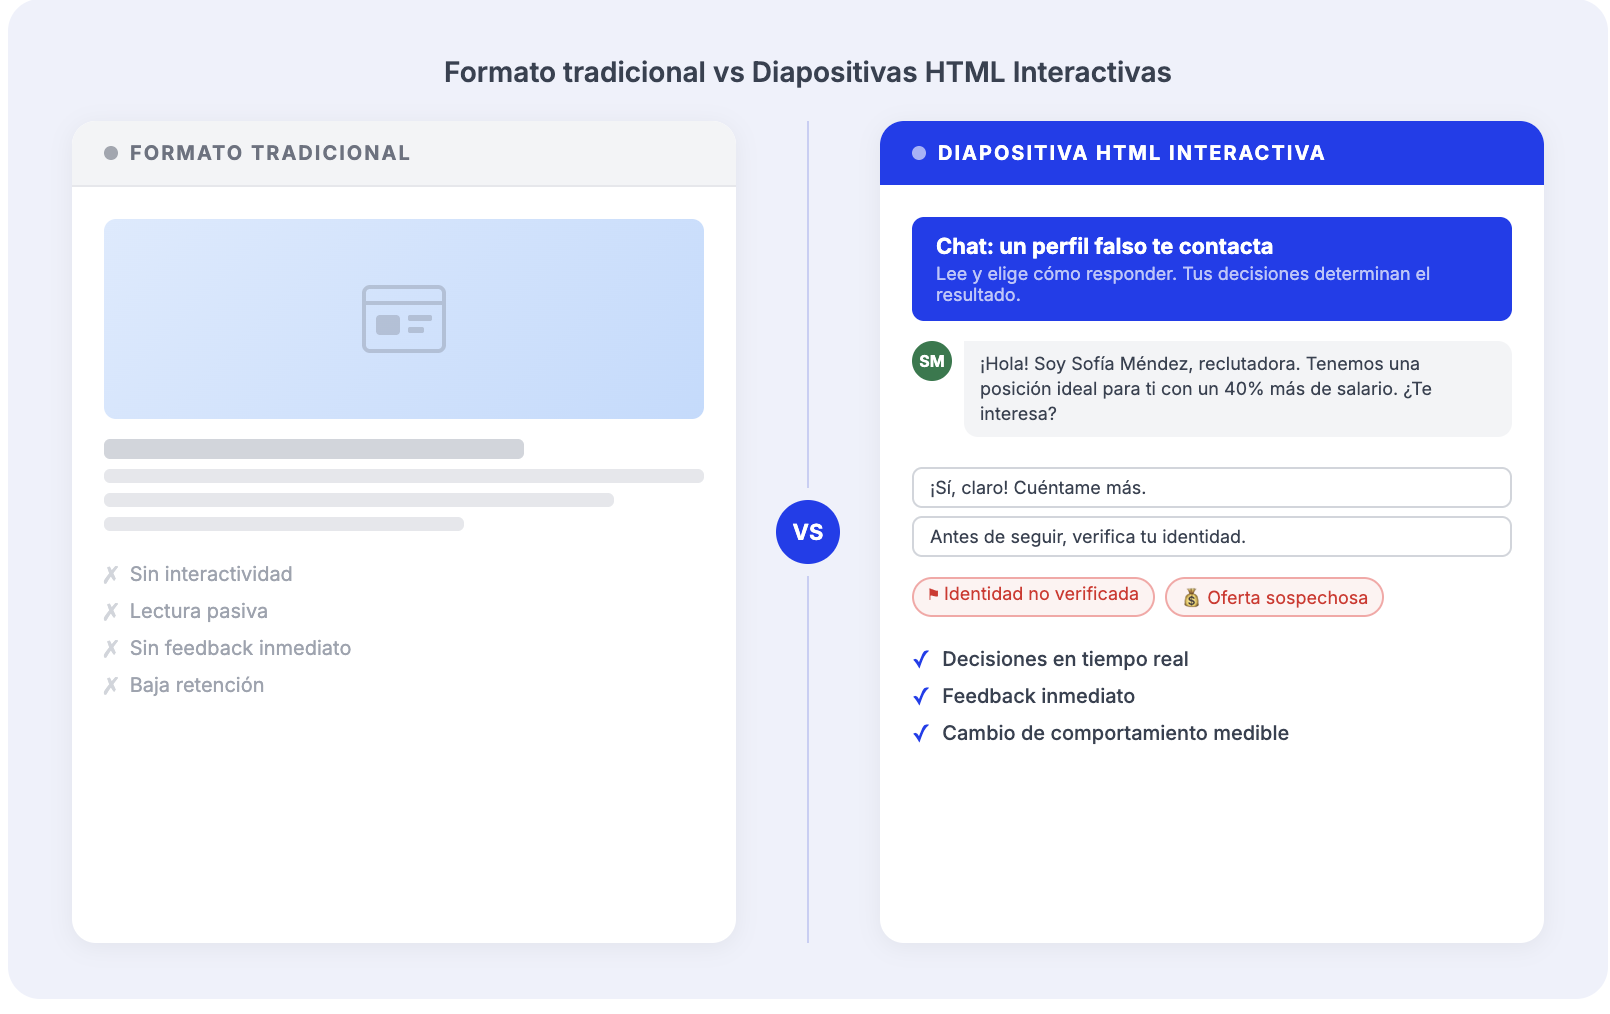Toggle the checkmark beside Decisiones en tiempo real
The width and height of the screenshot is (1610, 1014).
pyautogui.click(x=921, y=660)
